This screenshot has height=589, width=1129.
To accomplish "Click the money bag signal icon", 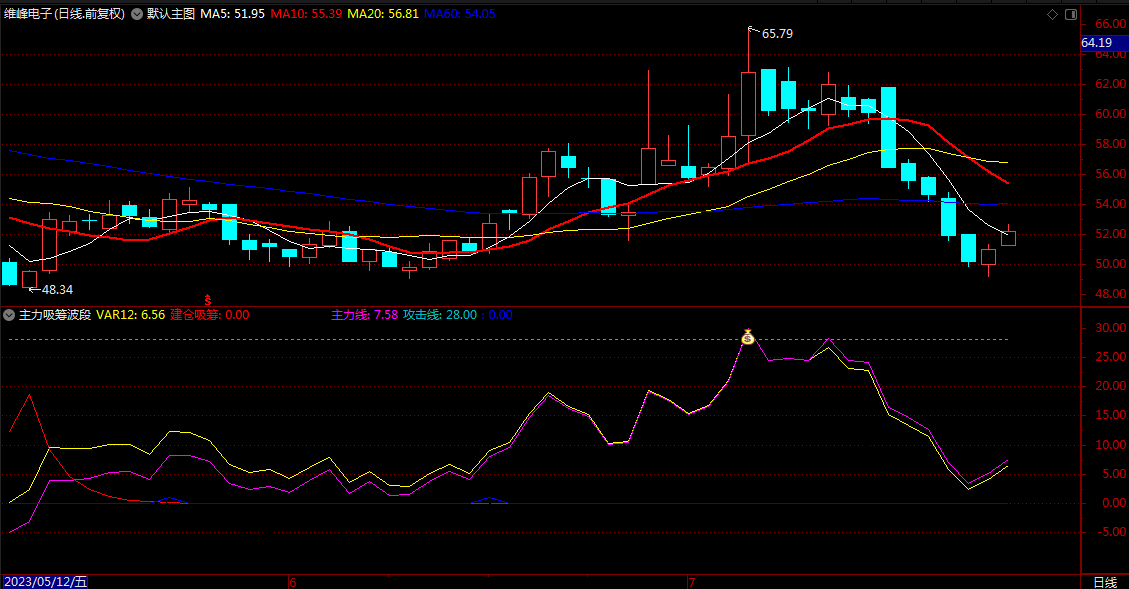I will 748,336.
